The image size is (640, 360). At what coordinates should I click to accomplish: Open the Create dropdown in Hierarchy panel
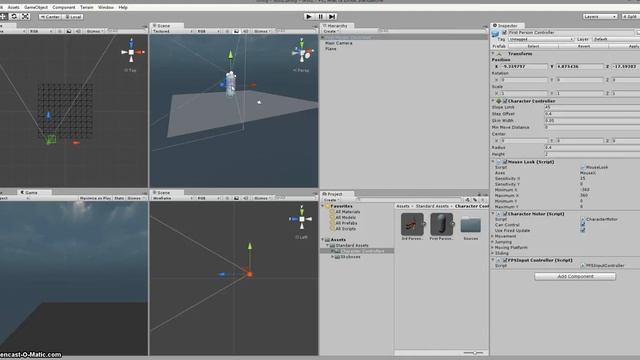(331, 31)
